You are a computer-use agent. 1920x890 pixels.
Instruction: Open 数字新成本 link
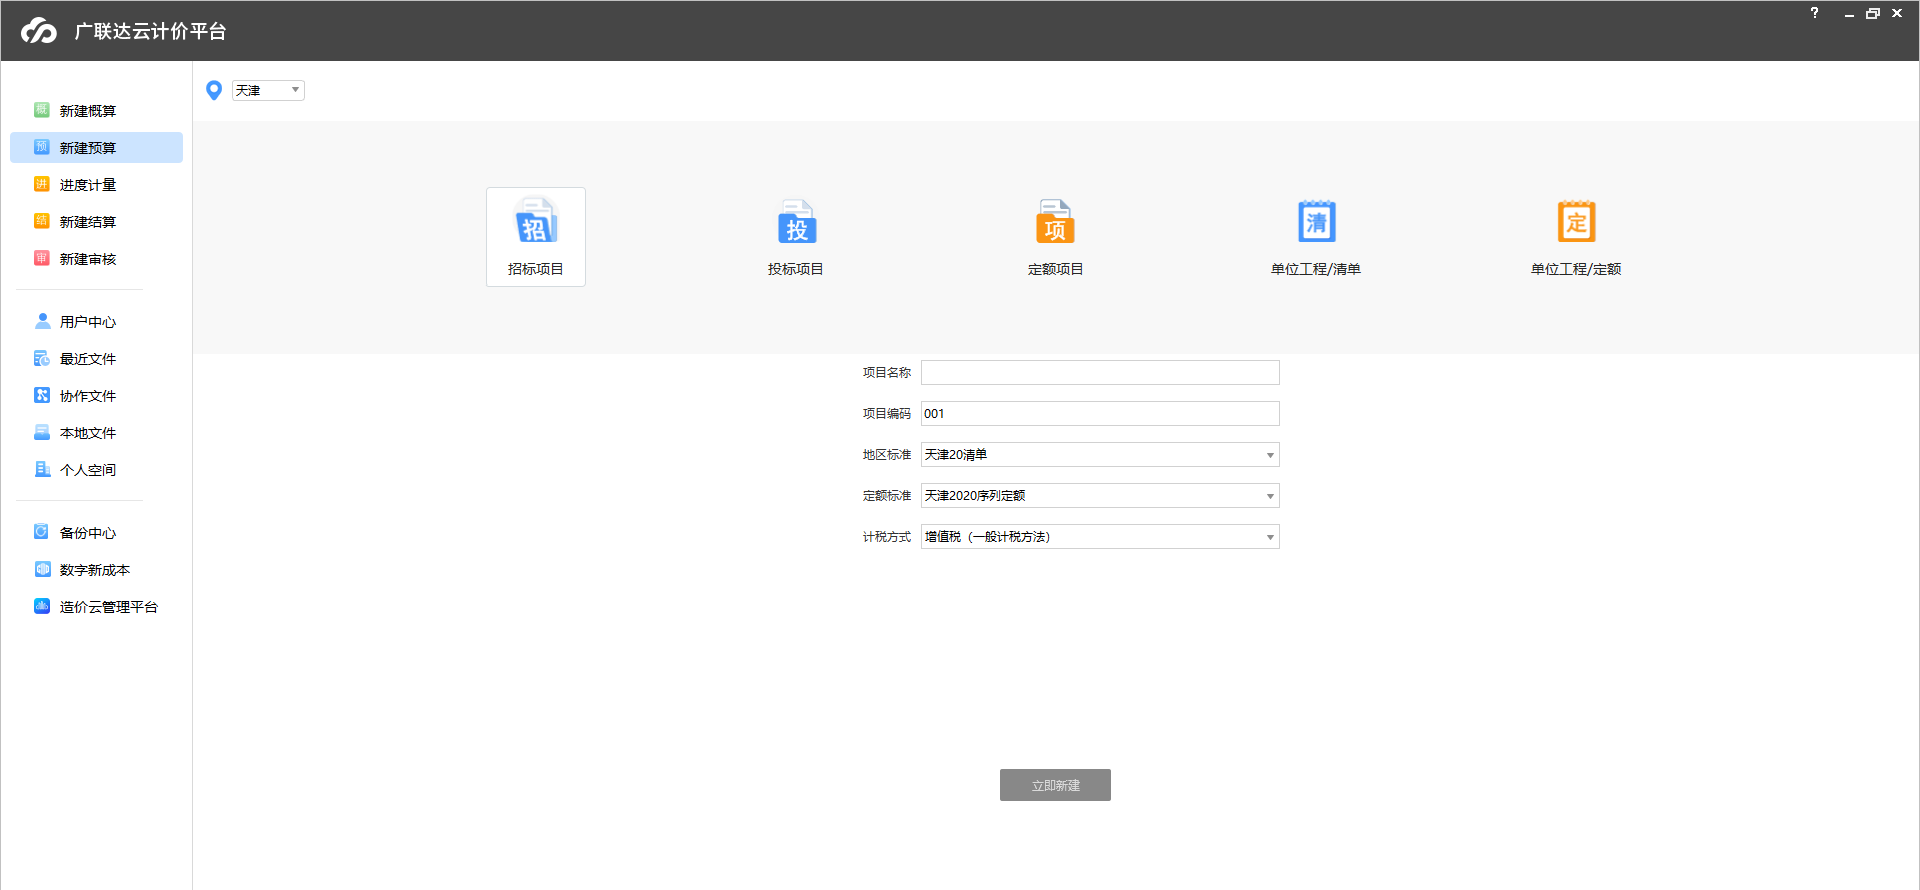(x=96, y=570)
